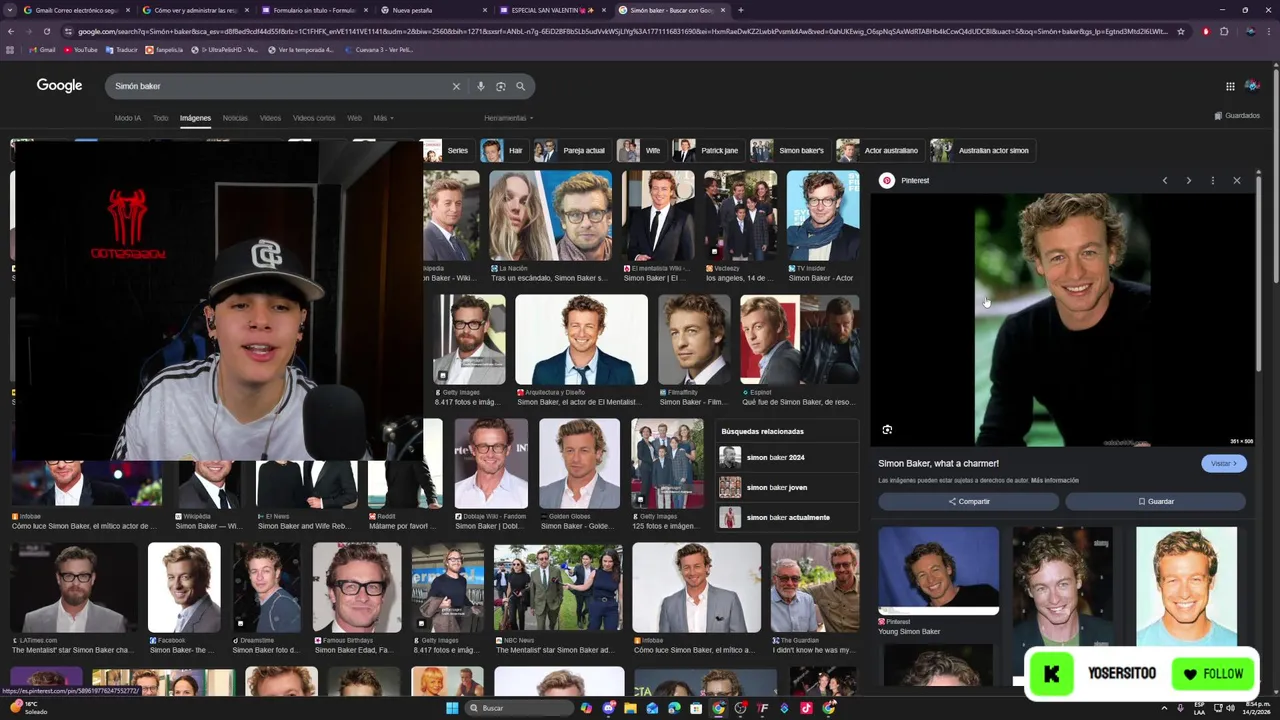Screen dimensions: 1280x720
Task: Switch to the Todo results tab
Action: pos(160,118)
